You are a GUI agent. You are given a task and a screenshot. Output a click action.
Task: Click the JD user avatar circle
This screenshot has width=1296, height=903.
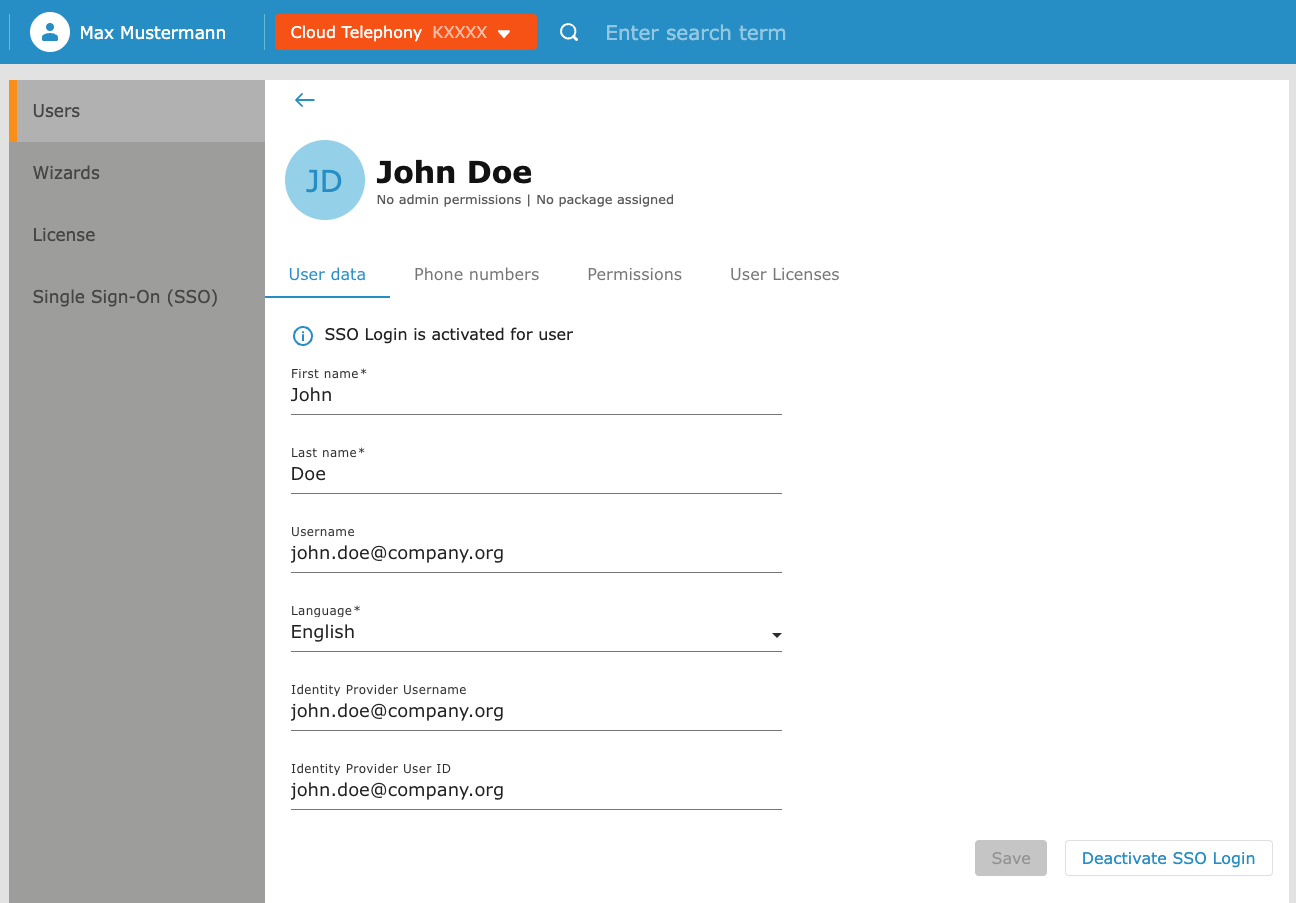click(x=325, y=180)
